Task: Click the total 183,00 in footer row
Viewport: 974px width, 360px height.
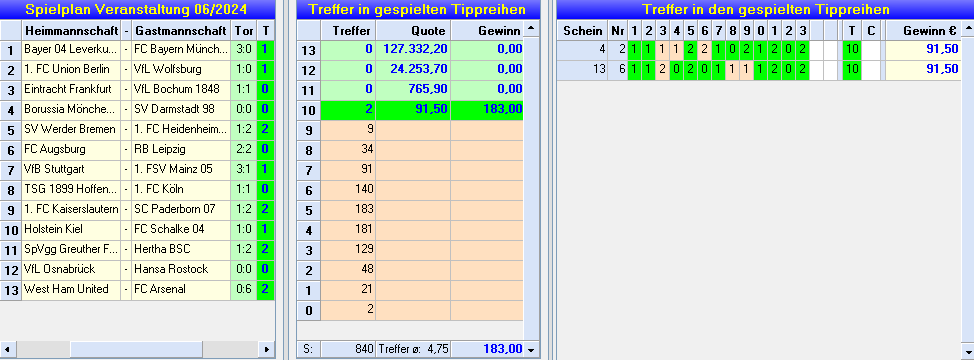Action: (x=487, y=349)
